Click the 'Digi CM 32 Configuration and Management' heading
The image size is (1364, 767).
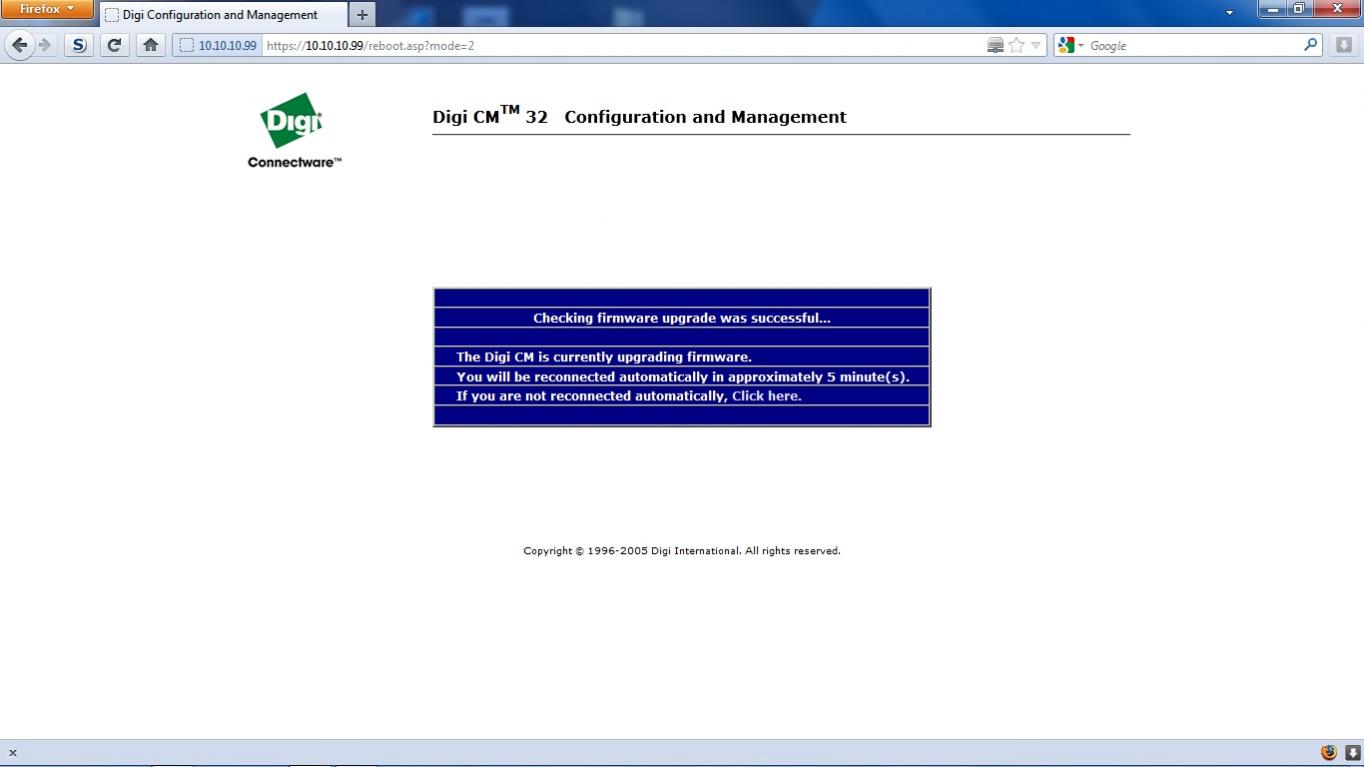click(639, 116)
